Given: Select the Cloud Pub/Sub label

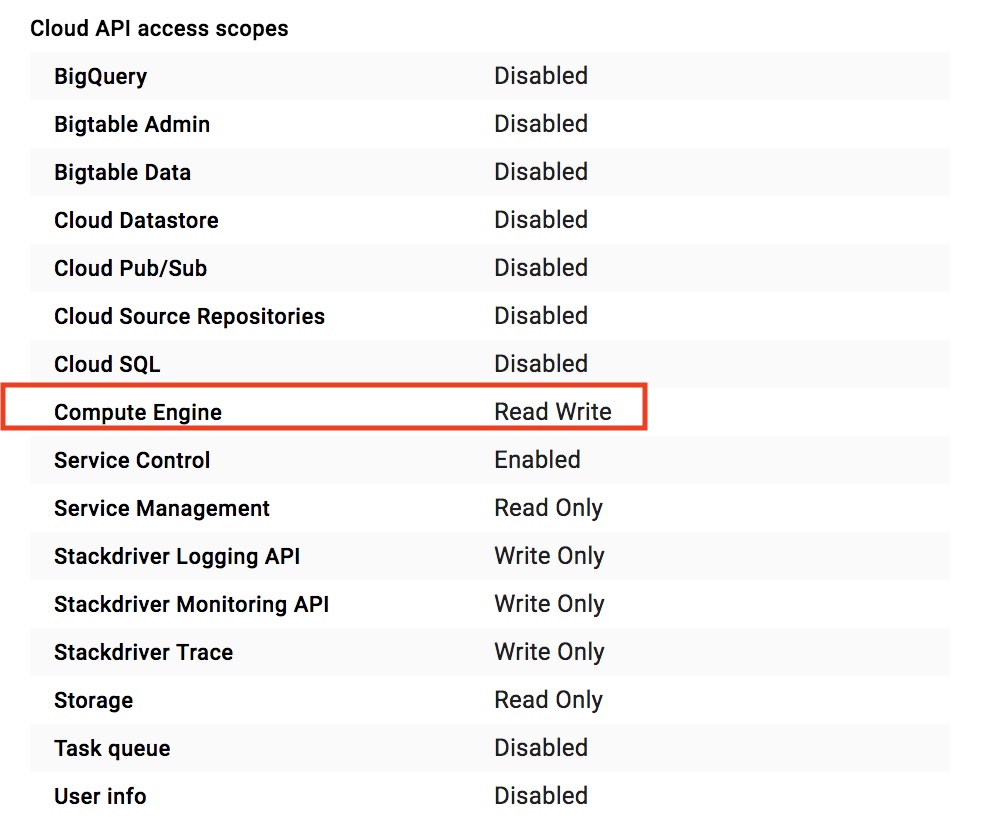Looking at the screenshot, I should (x=131, y=268).
